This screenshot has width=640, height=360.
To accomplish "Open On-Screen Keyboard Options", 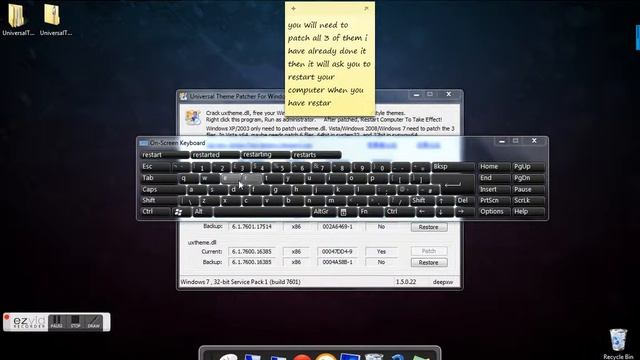I will (494, 212).
